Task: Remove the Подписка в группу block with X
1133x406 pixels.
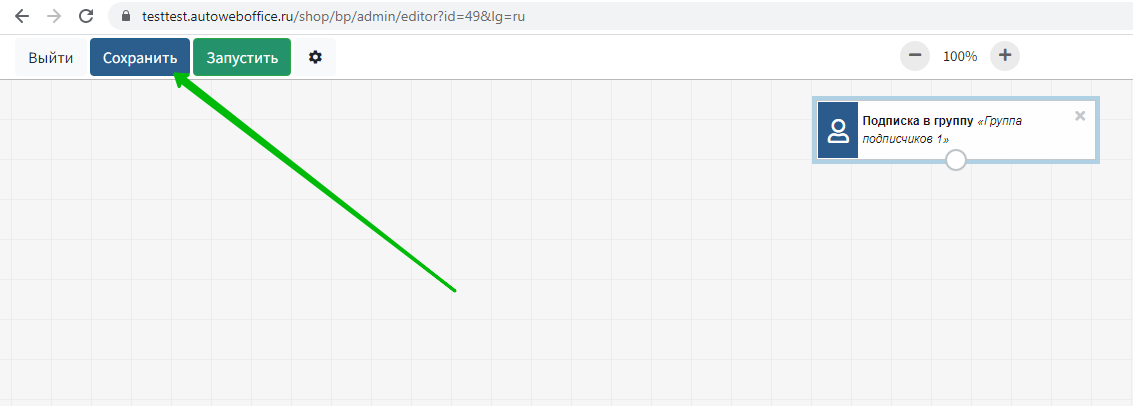Action: pos(1080,116)
